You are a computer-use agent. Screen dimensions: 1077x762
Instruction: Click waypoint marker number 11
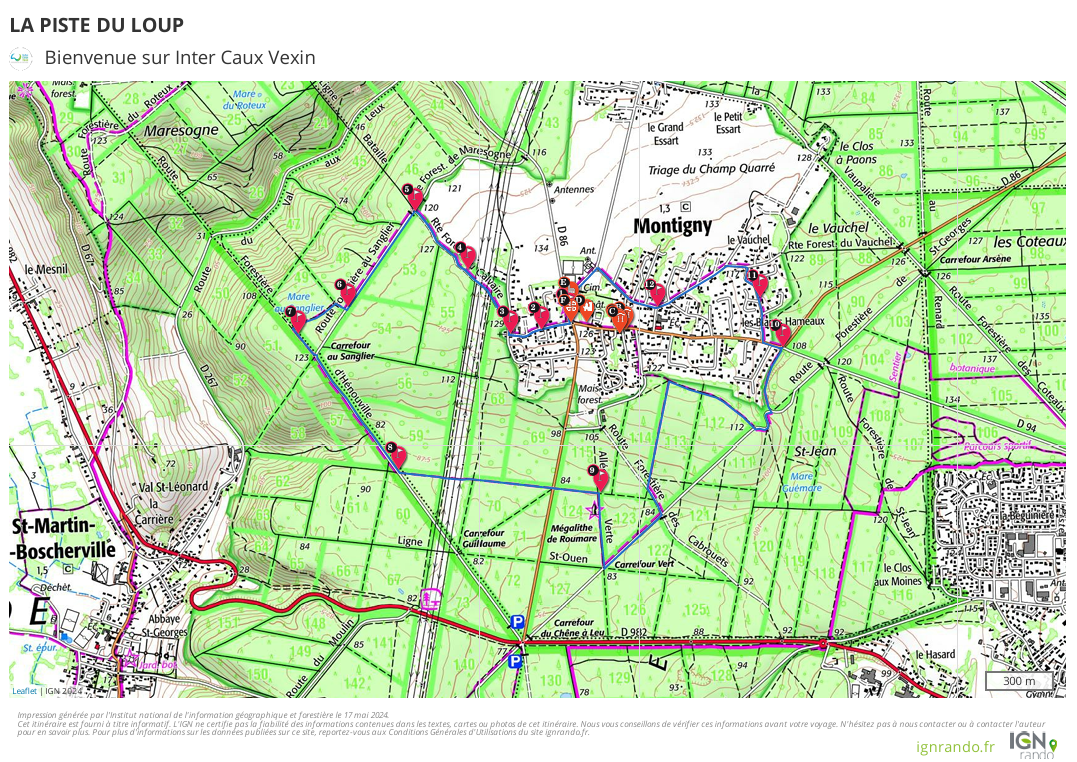click(760, 282)
